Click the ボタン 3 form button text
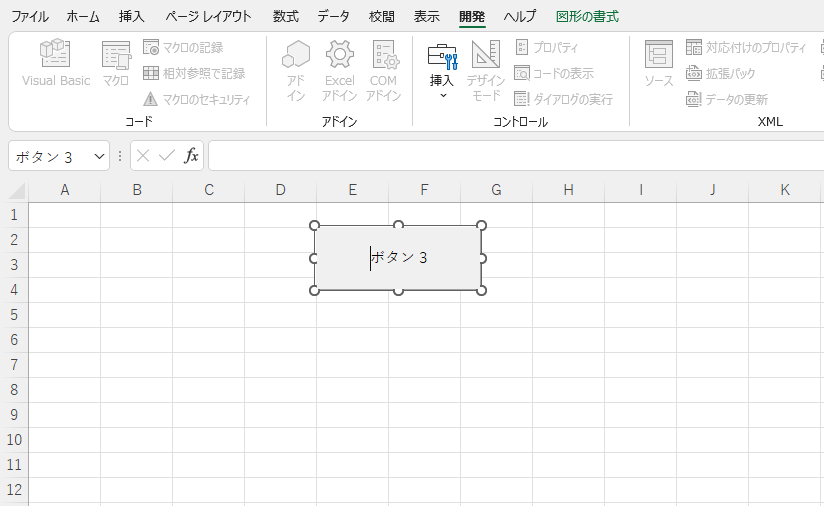 click(x=399, y=257)
